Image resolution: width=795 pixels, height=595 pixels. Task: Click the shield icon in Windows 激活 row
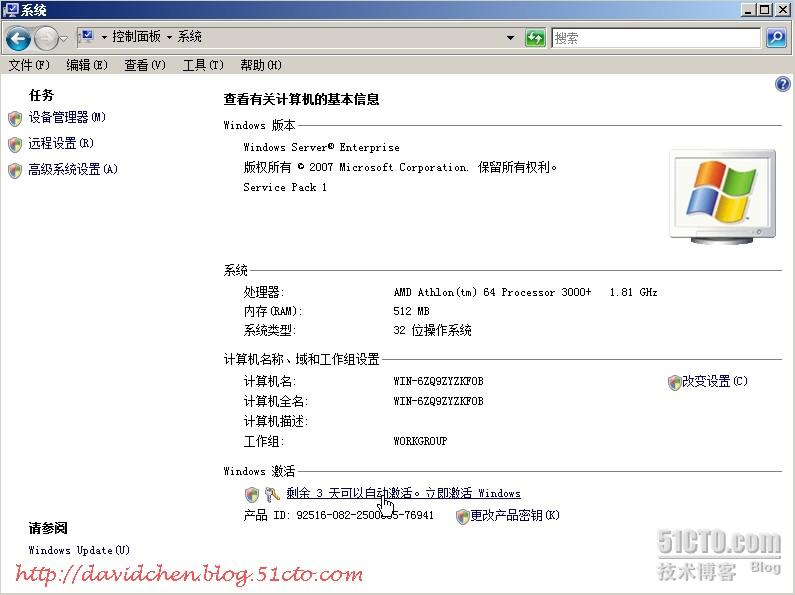252,494
